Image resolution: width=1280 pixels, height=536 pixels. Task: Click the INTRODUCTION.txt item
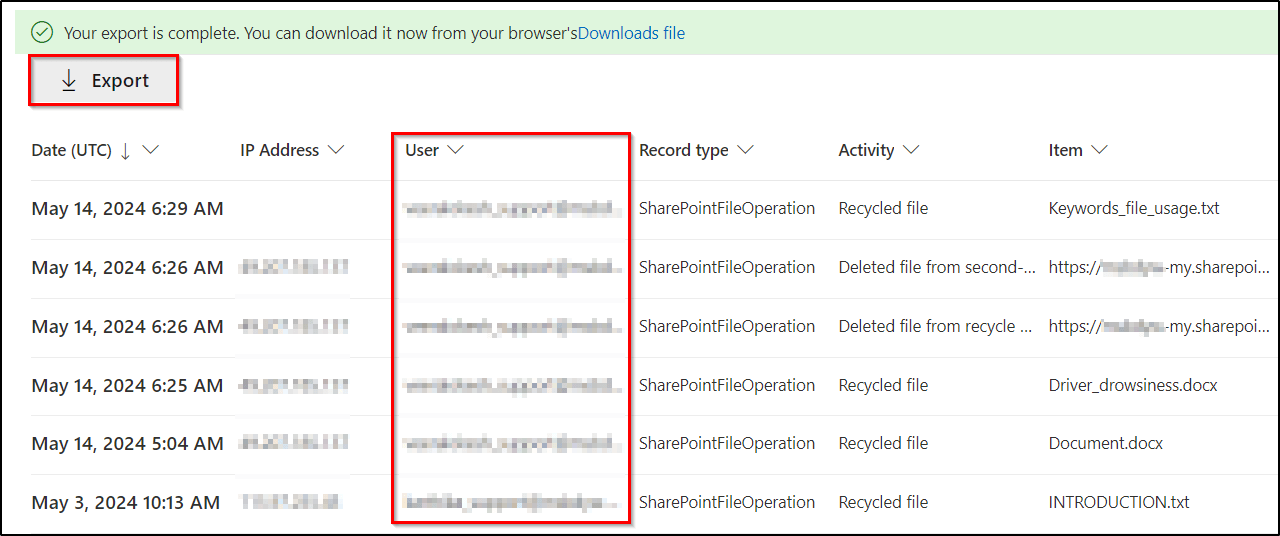tap(1119, 502)
